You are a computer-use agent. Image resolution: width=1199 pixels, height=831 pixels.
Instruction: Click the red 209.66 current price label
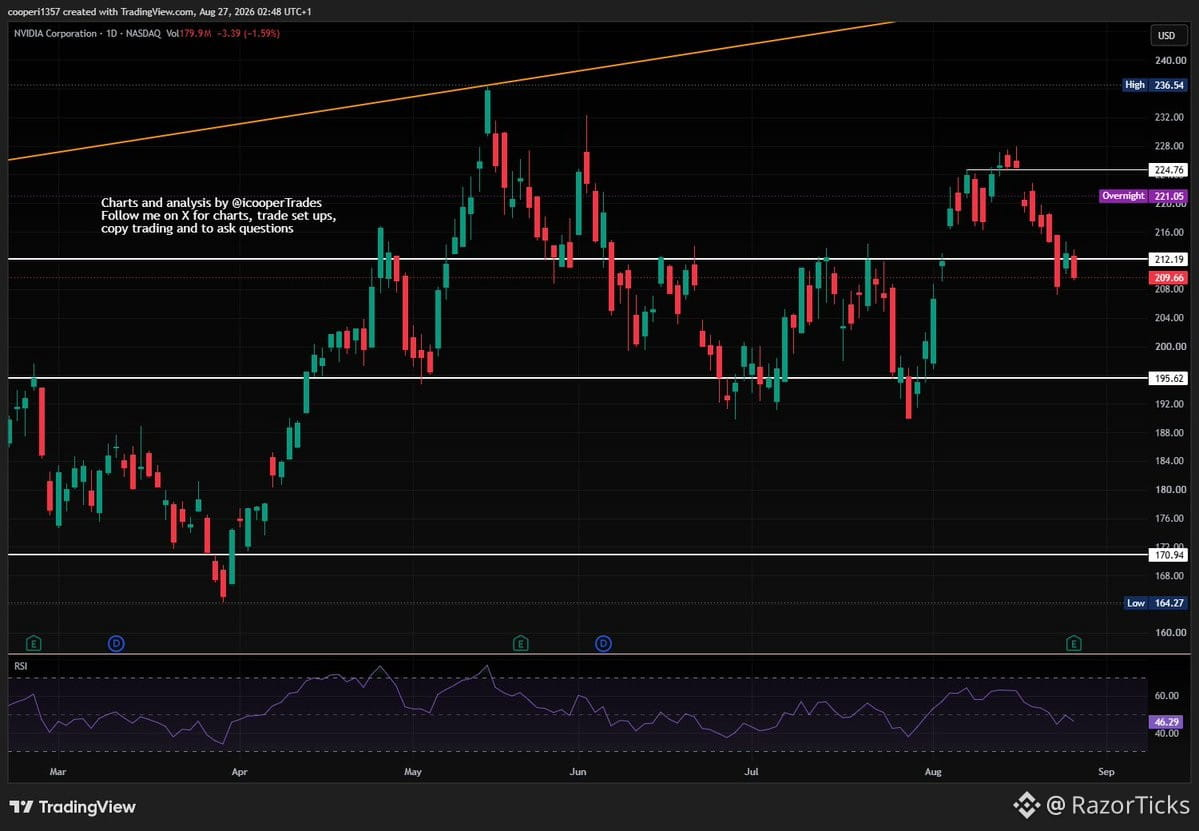[x=1168, y=278]
